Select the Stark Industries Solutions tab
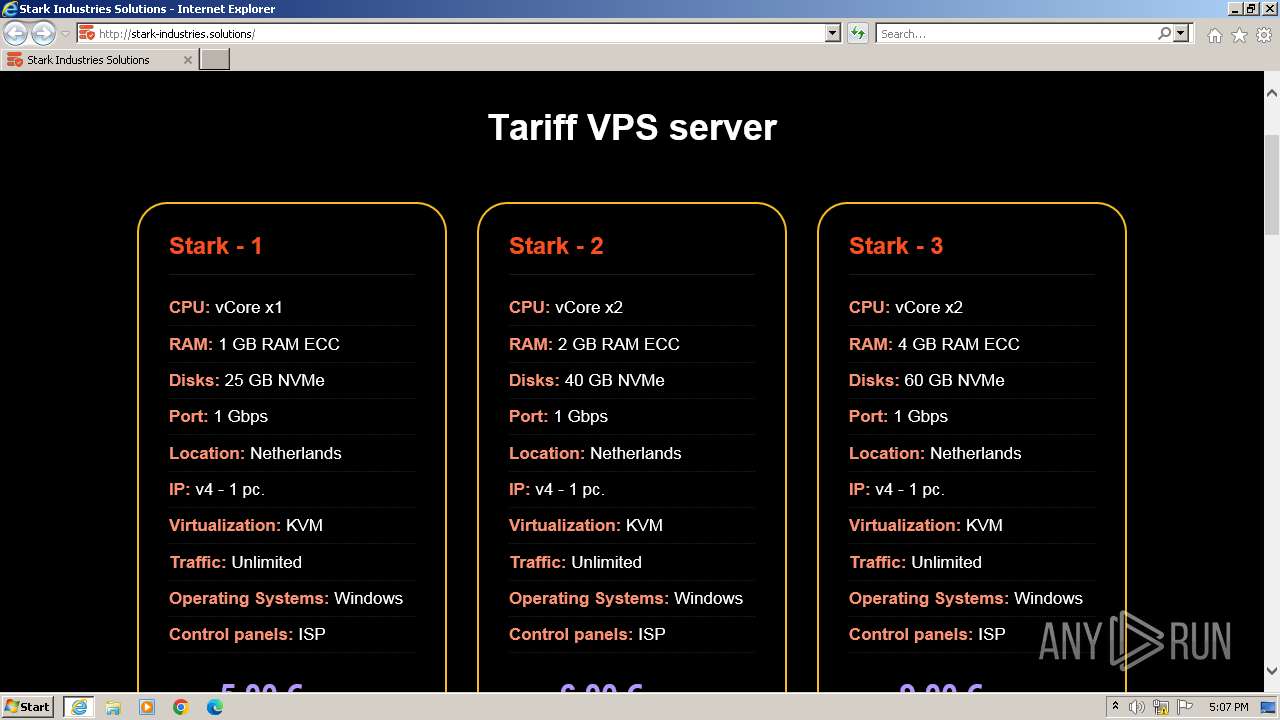 pyautogui.click(x=98, y=60)
